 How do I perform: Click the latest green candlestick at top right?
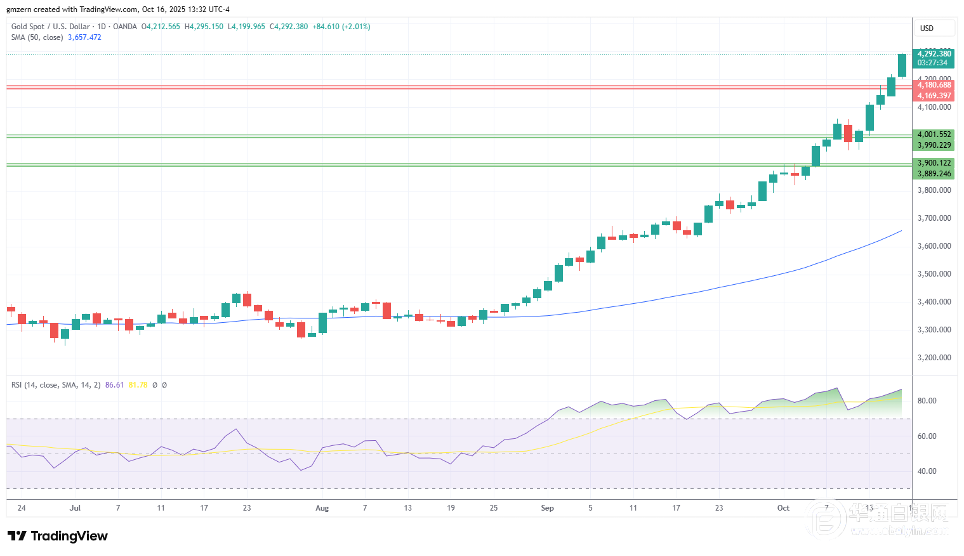[x=902, y=65]
